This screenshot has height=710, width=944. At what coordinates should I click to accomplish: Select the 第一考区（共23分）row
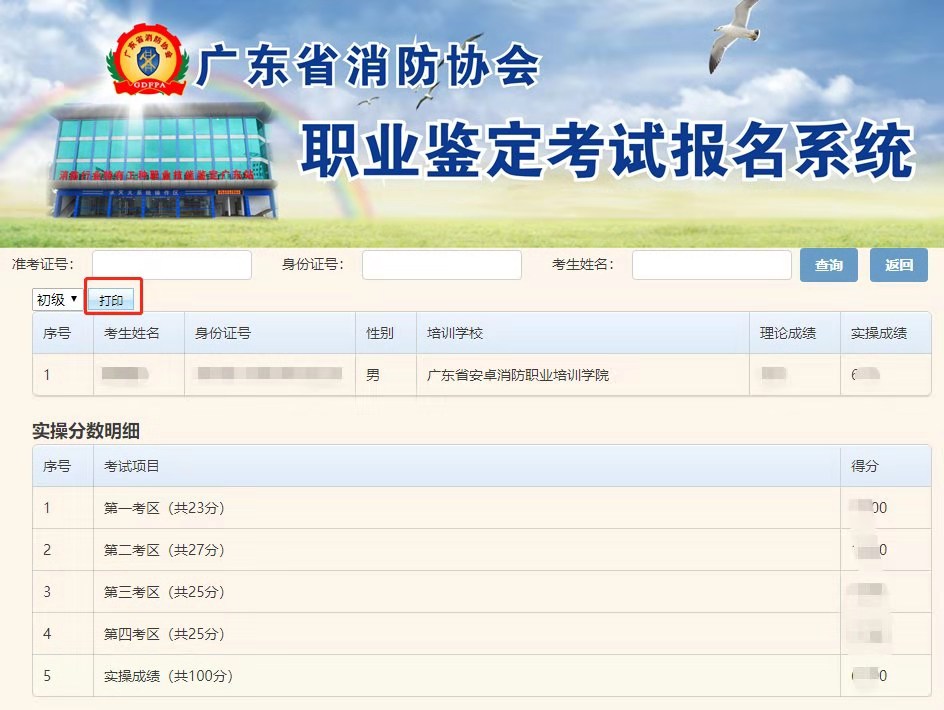point(164,508)
